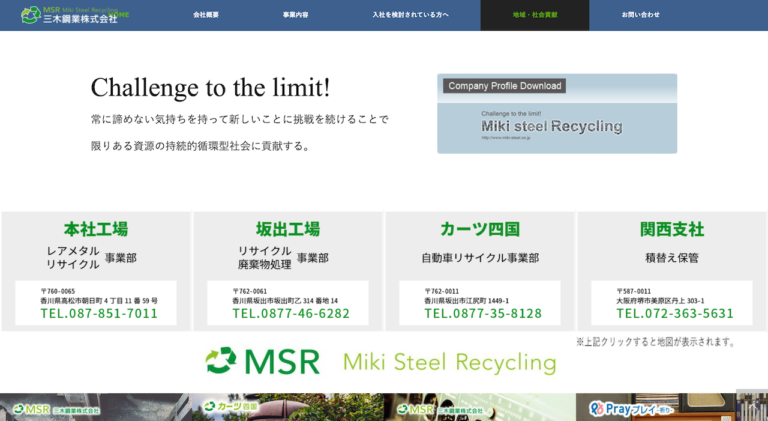The width and height of the screenshot is (768, 421).
Task: Open the カーツ四国 photo thumbnail at the bottom
Action: click(x=288, y=407)
